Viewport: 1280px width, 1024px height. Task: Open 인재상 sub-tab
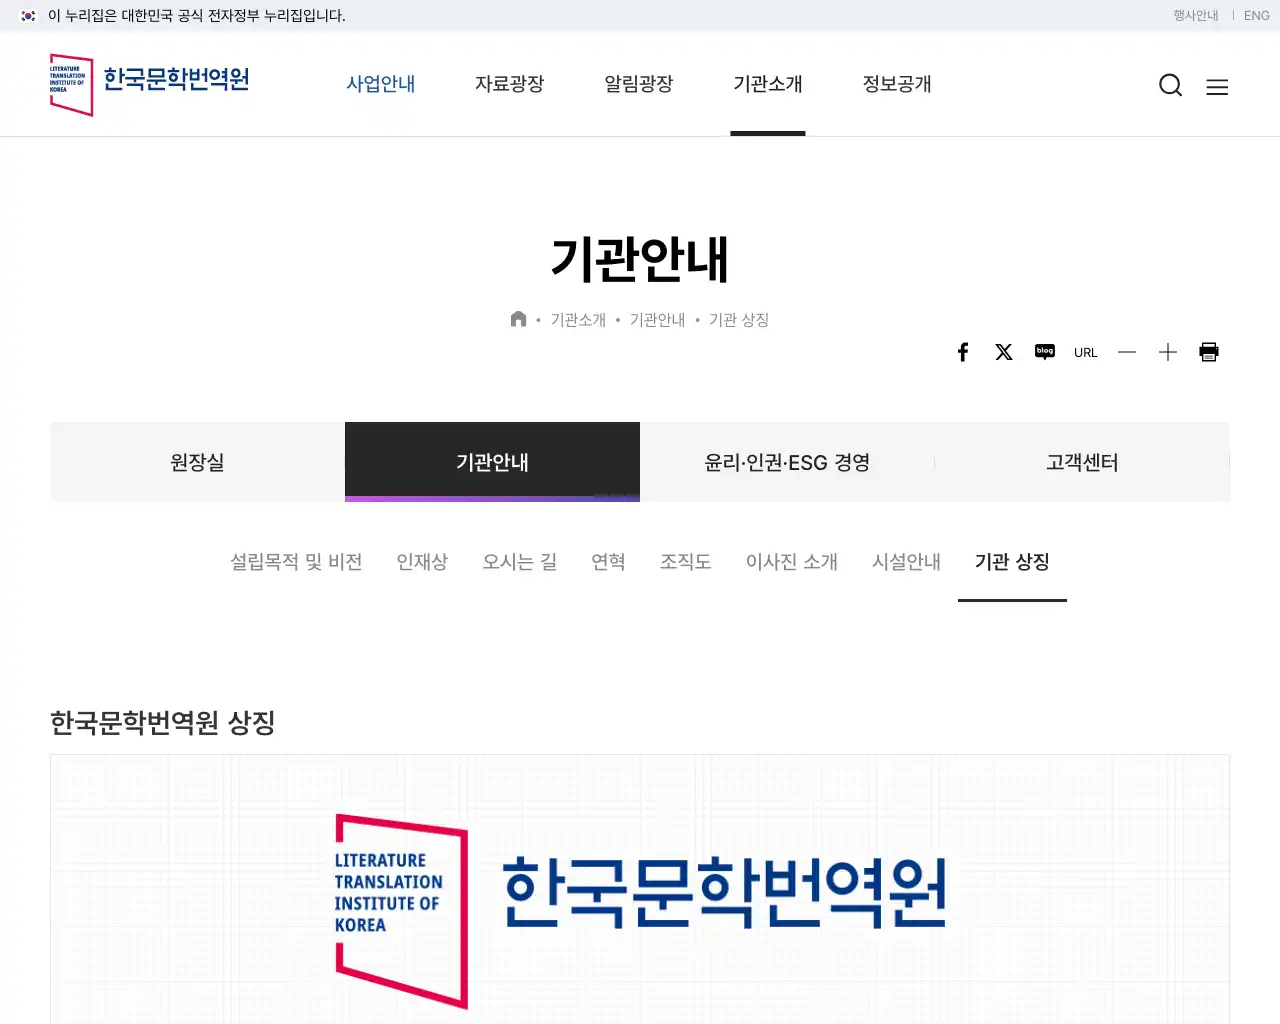(x=422, y=562)
